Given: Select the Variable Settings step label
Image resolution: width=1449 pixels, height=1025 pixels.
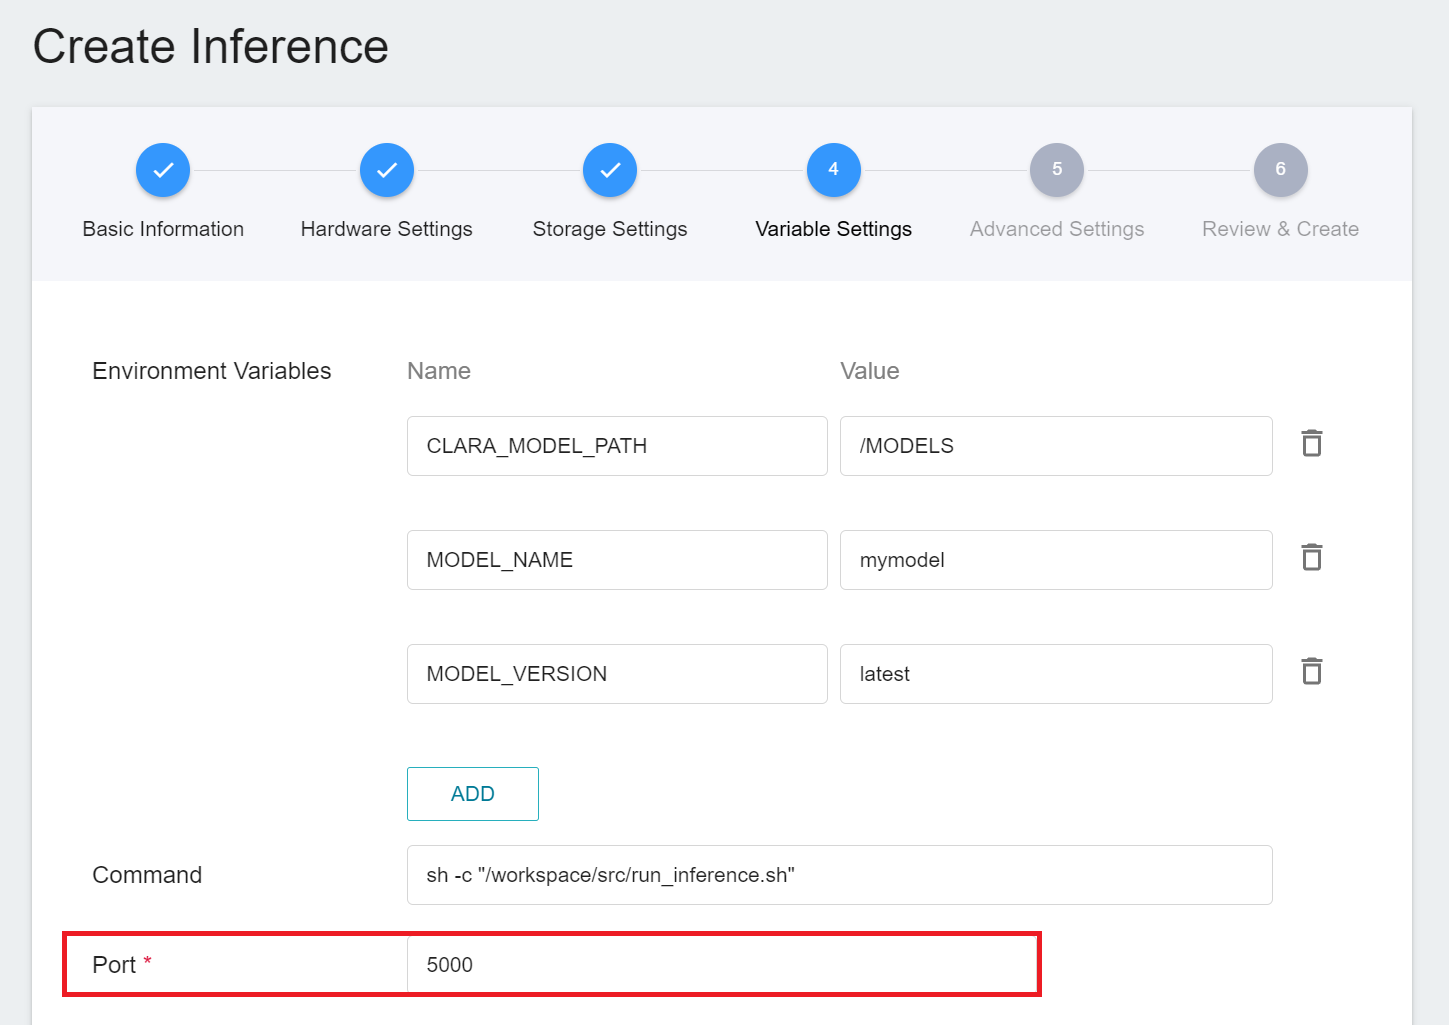Looking at the screenshot, I should point(833,229).
